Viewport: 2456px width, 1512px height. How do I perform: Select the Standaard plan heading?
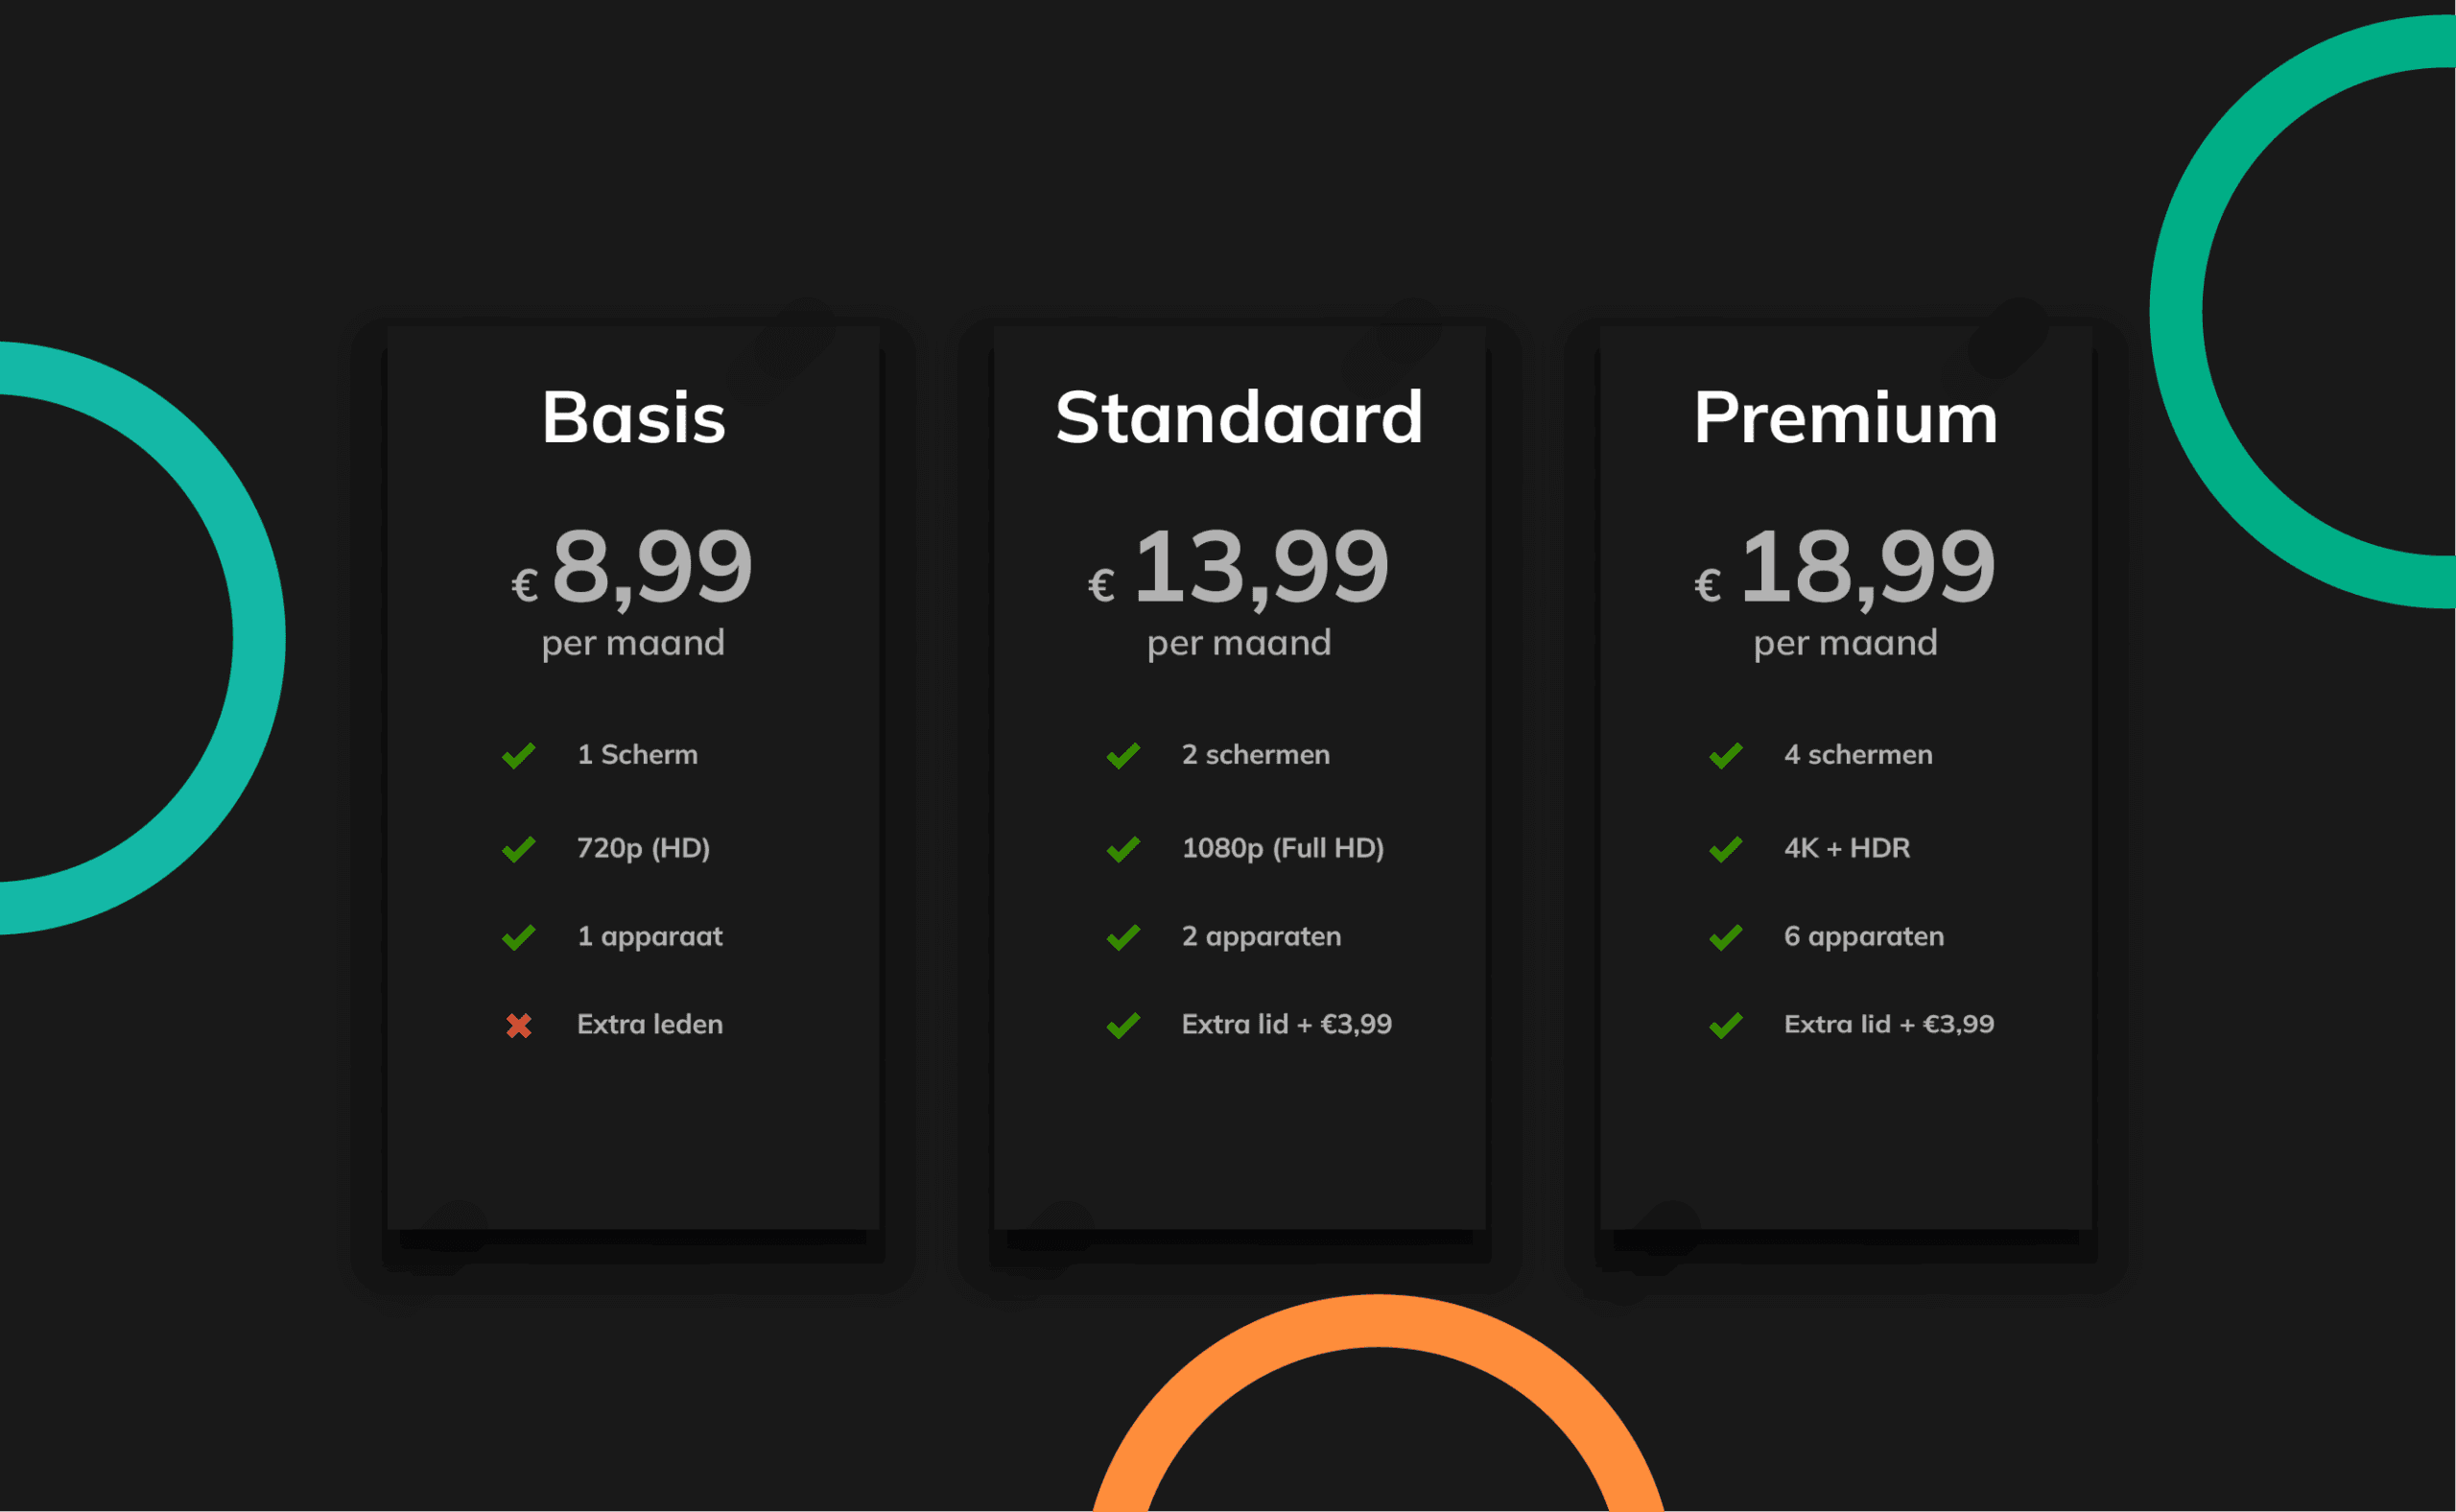(1239, 418)
